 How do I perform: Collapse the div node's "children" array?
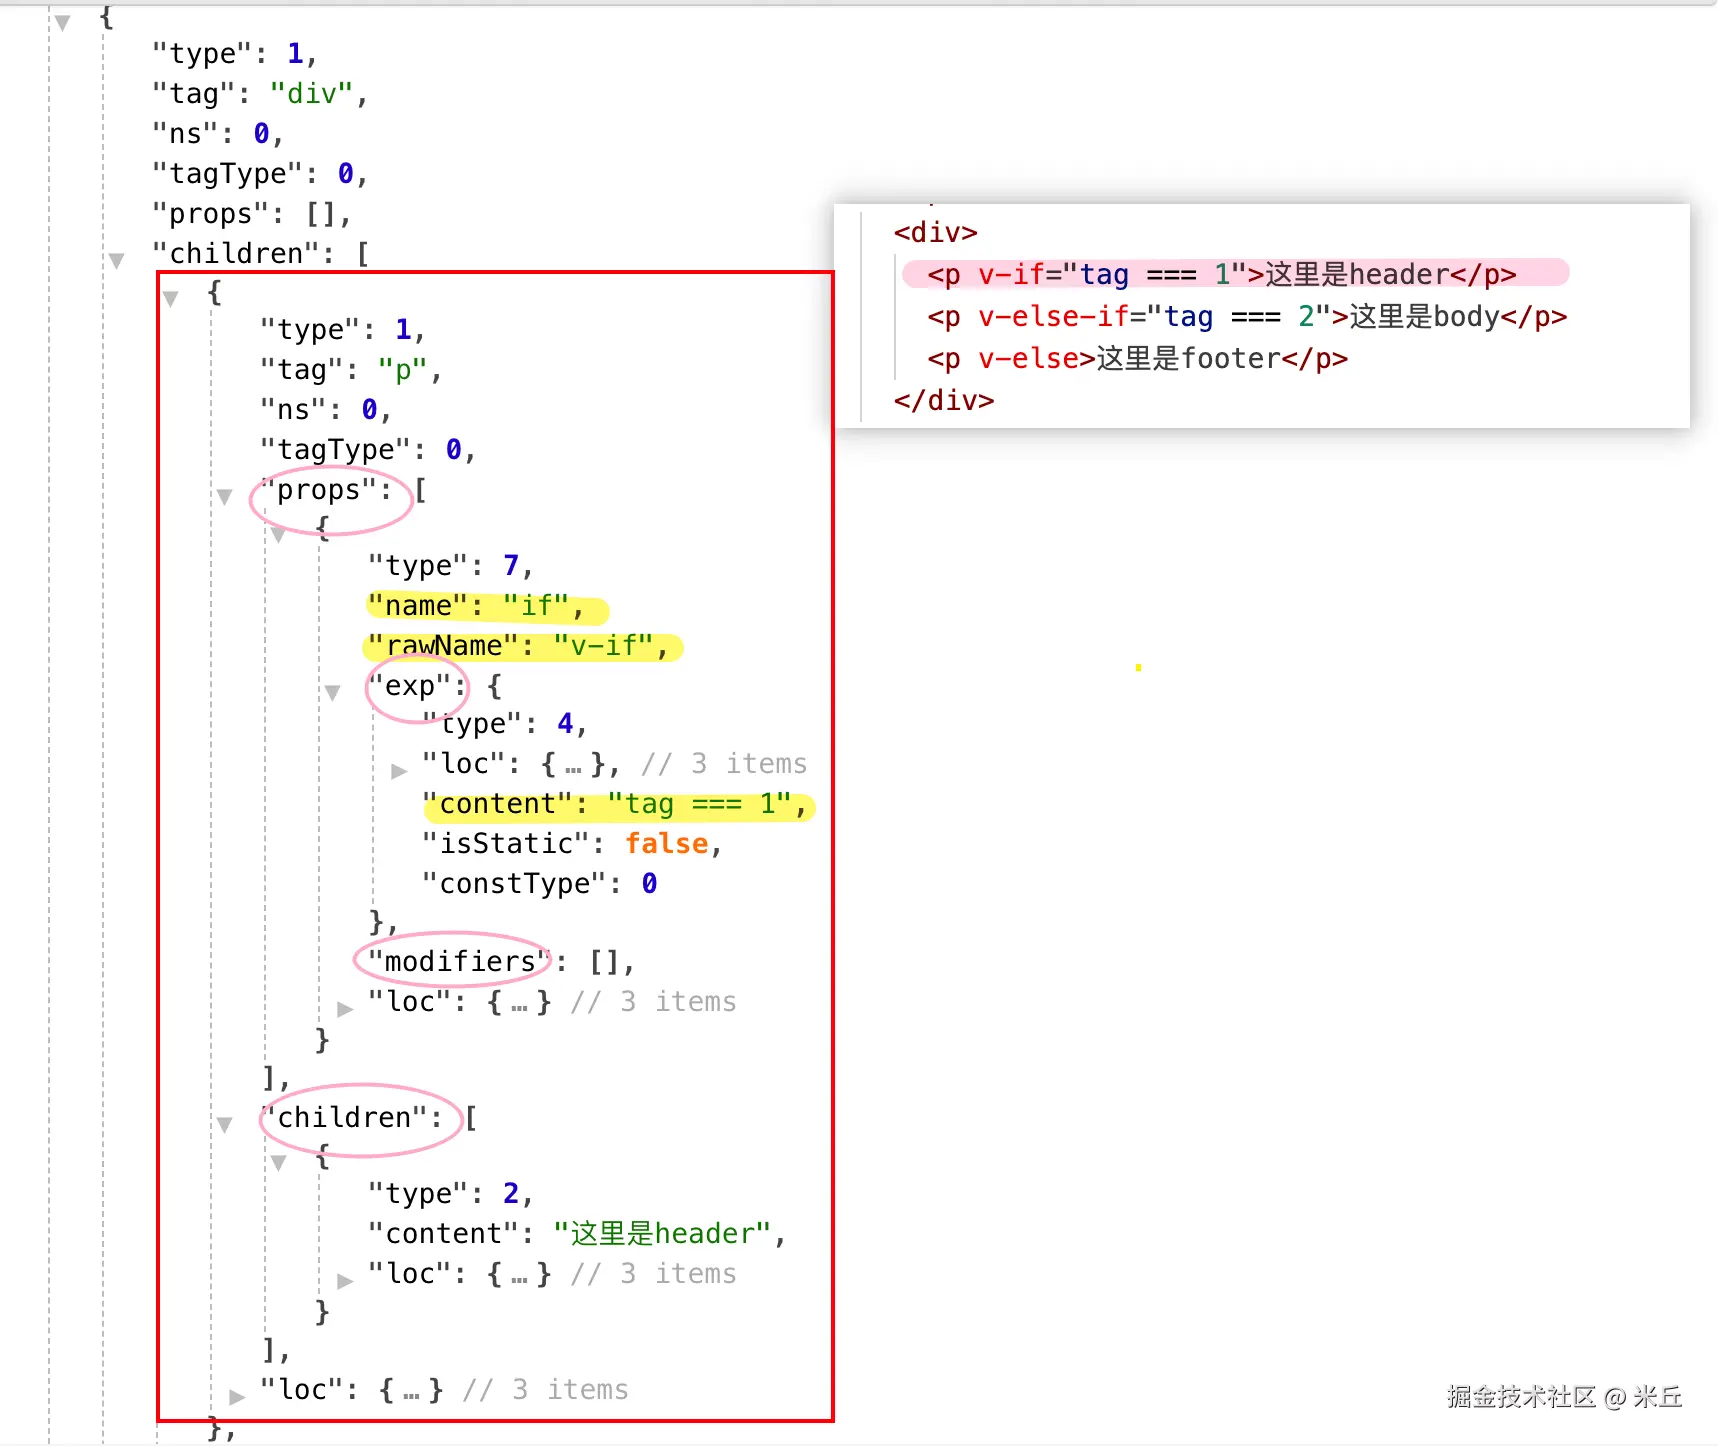pyautogui.click(x=116, y=260)
